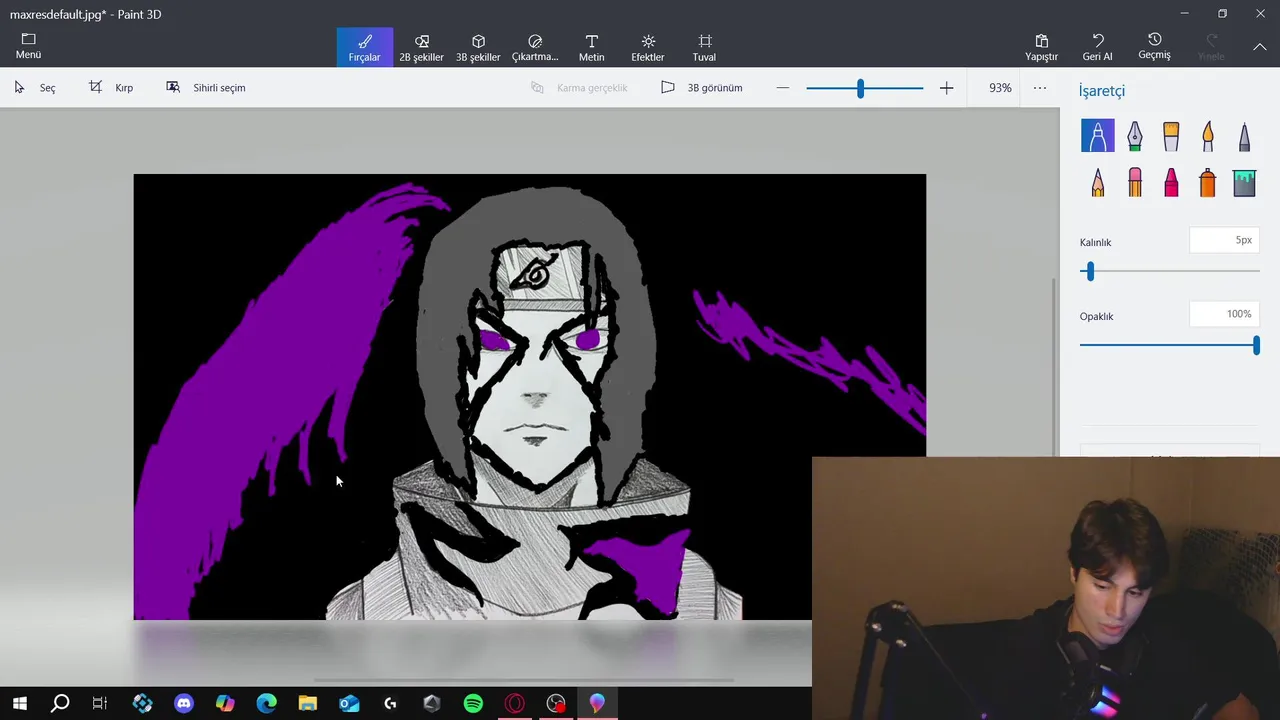Open Spotify from the taskbar
The height and width of the screenshot is (720, 1280).
tap(473, 704)
